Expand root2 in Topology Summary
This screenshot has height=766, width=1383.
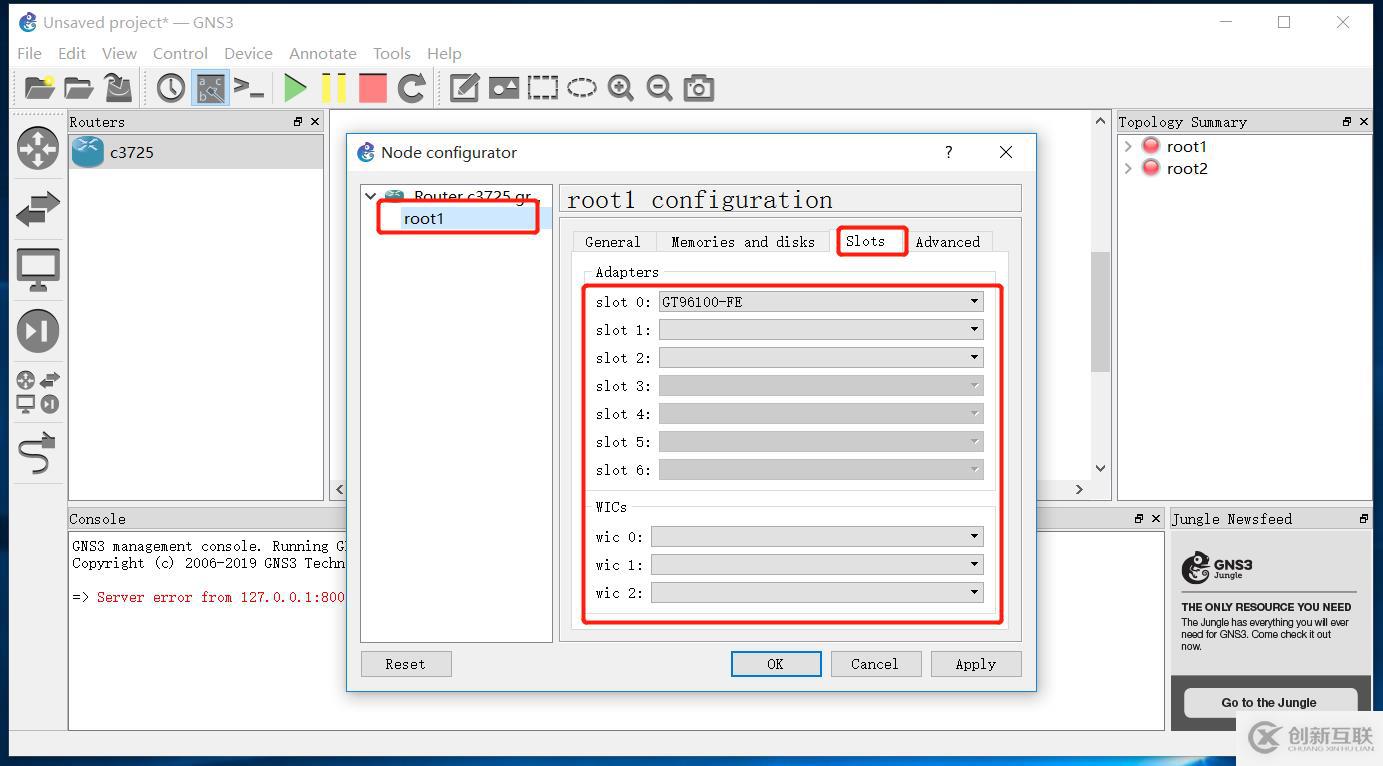click(x=1129, y=168)
